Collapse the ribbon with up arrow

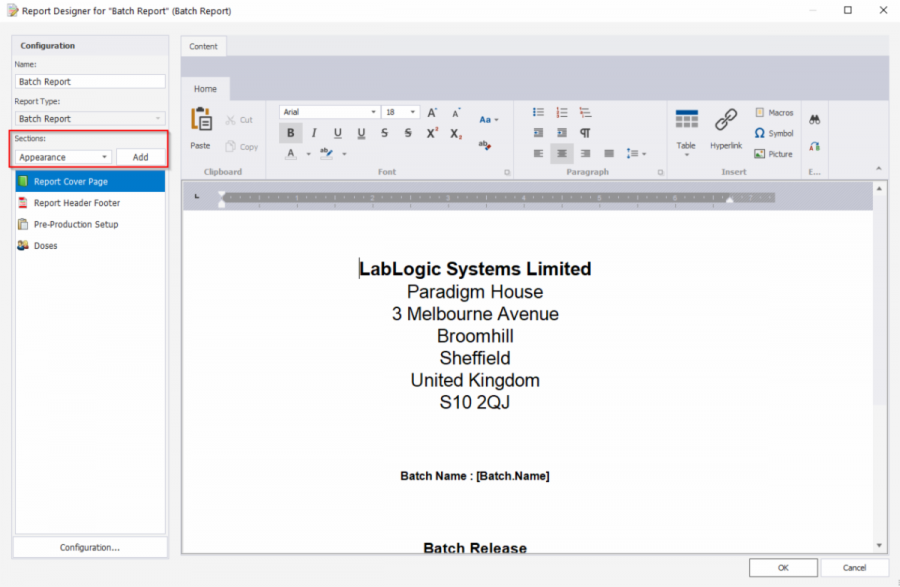coord(879,168)
